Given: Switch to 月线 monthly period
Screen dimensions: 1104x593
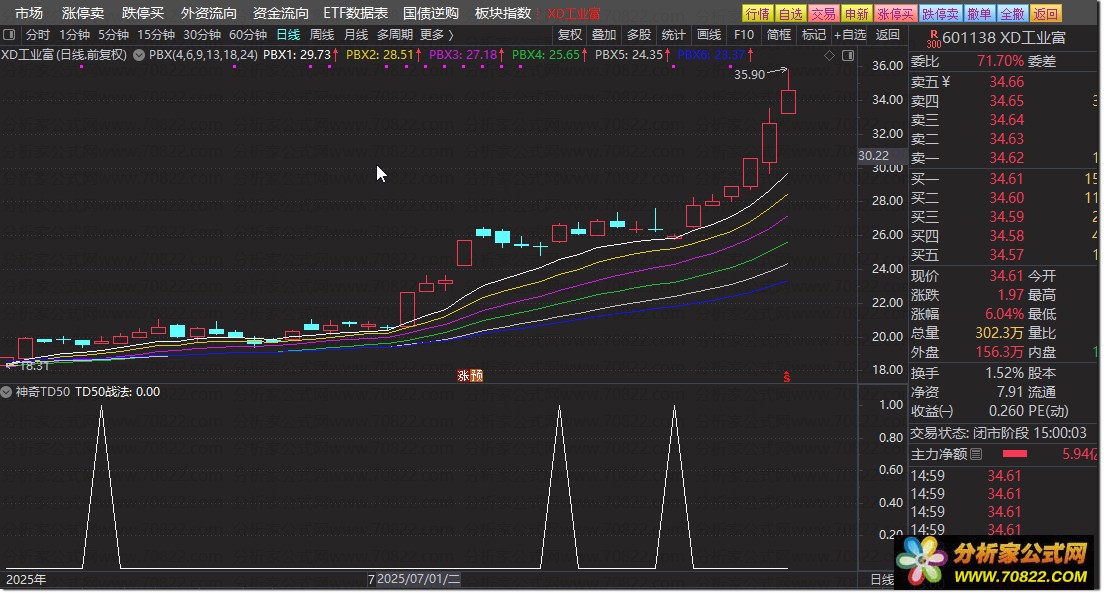Looking at the screenshot, I should point(356,35).
